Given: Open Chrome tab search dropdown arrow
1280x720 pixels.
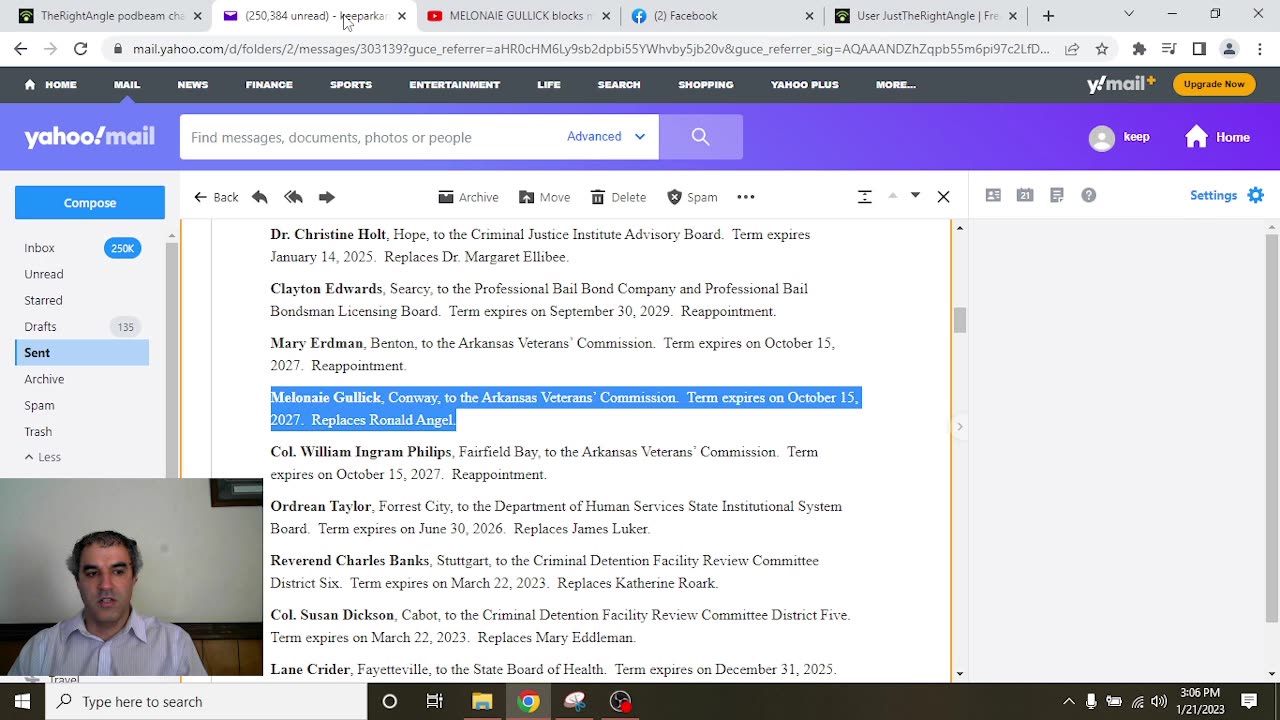Looking at the screenshot, I should click(1129, 15).
